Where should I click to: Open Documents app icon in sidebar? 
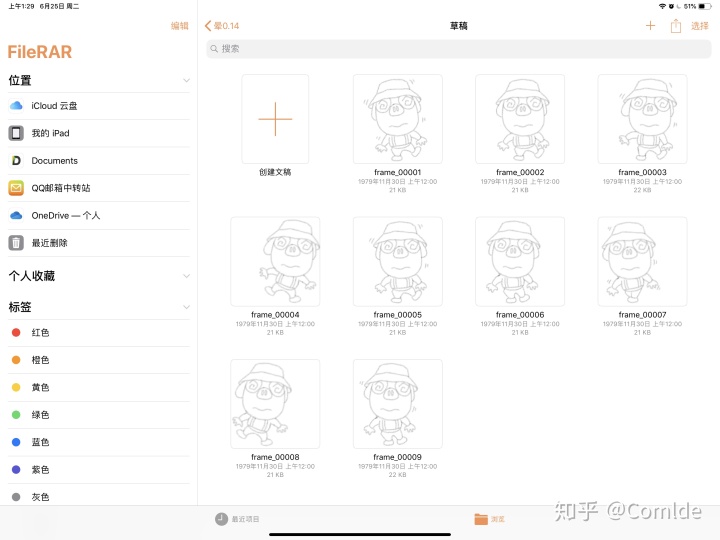16,161
